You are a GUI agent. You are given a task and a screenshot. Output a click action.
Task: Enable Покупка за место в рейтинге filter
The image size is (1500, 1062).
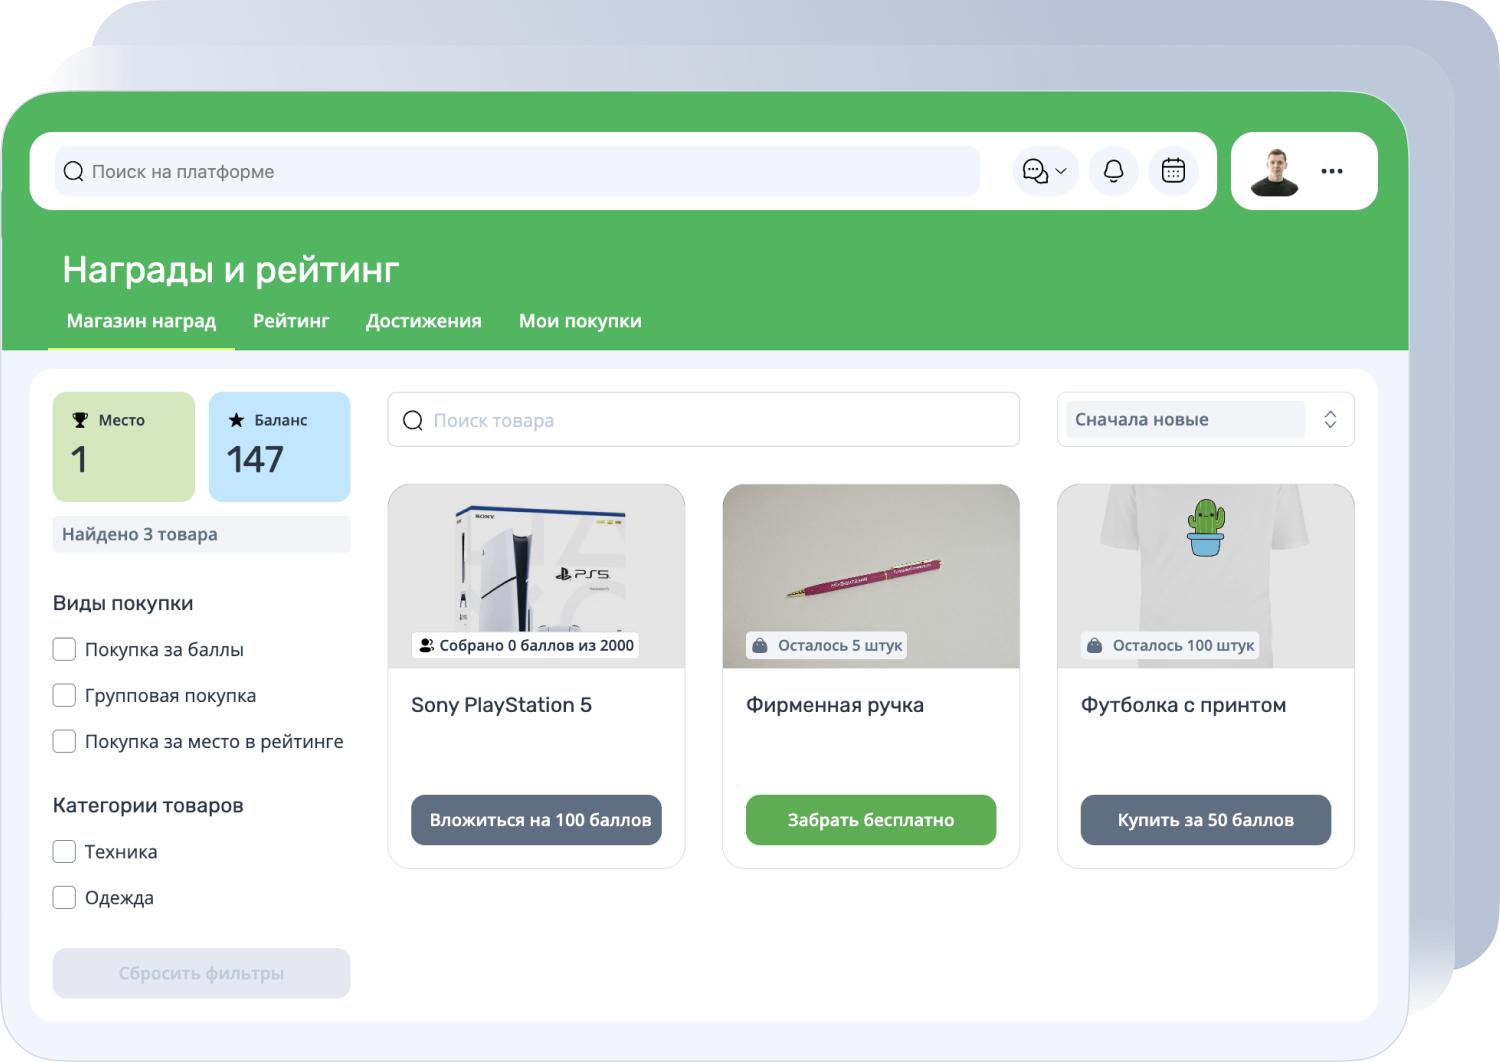point(64,742)
